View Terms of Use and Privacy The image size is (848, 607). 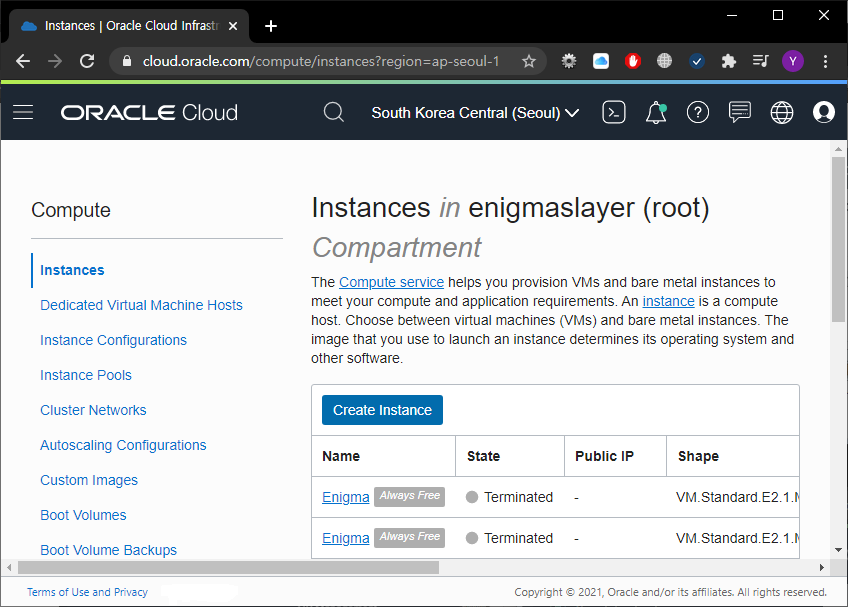(x=87, y=592)
